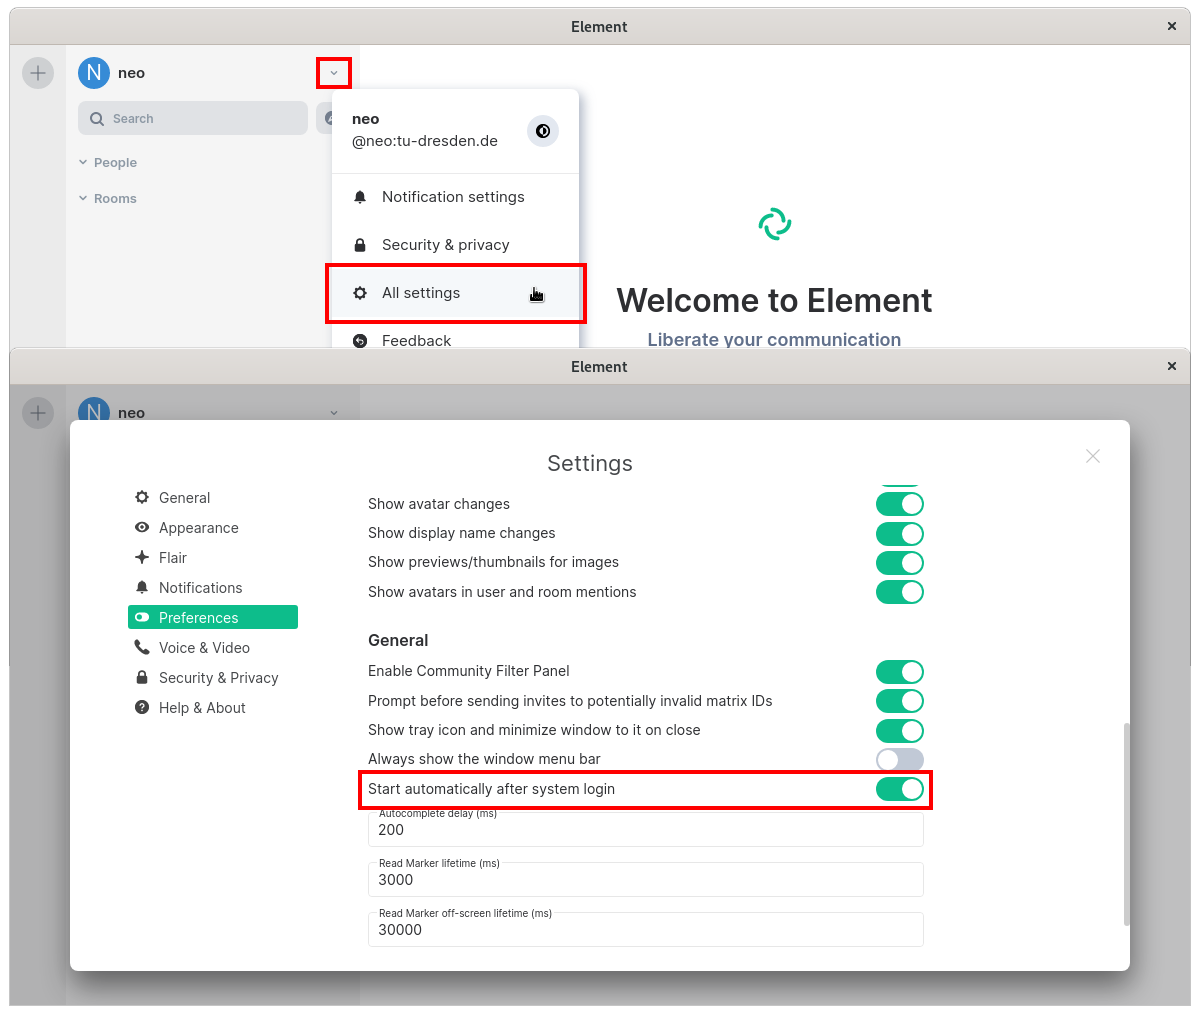This screenshot has width=1200, height=1015.
Task: Click the bell icon beside Notification settings
Action: pyautogui.click(x=360, y=197)
